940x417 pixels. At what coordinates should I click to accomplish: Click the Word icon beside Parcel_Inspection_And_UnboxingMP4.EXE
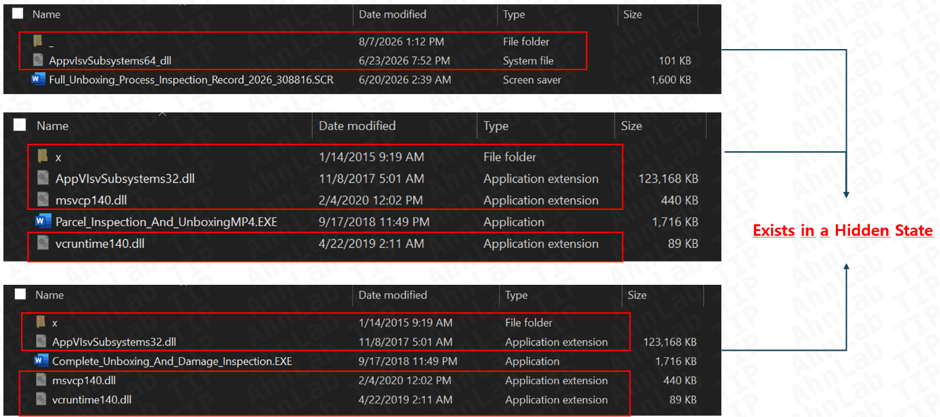click(43, 222)
